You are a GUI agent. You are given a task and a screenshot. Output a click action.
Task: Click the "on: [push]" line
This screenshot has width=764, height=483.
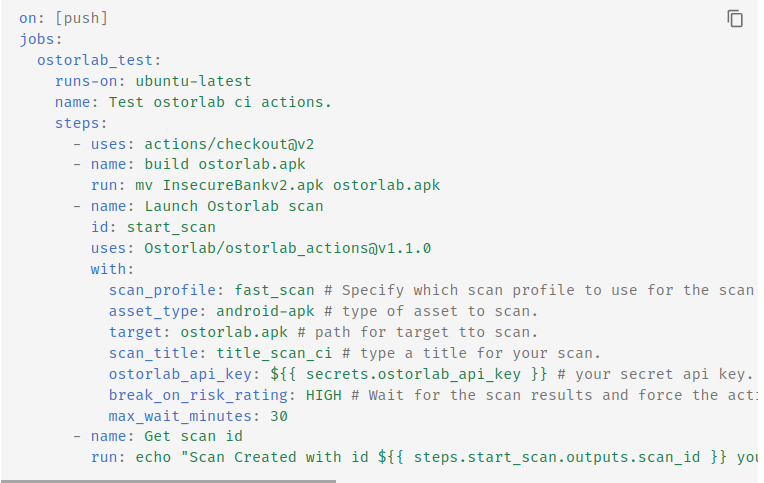(x=63, y=18)
